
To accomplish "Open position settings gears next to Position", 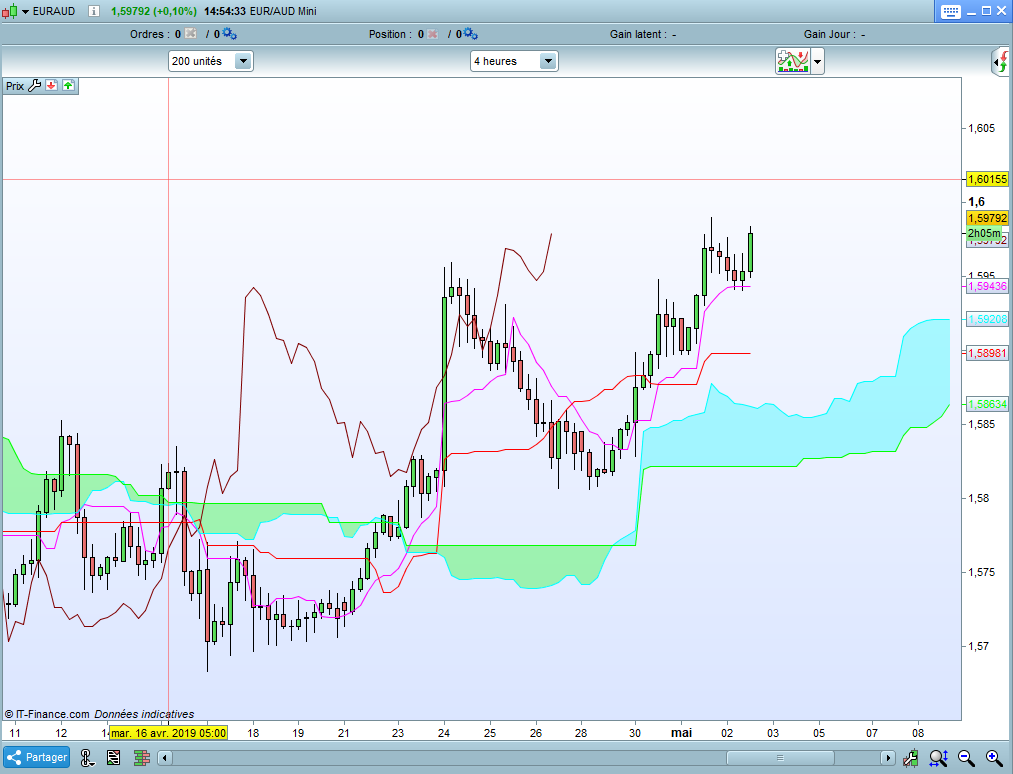I will tap(470, 34).
